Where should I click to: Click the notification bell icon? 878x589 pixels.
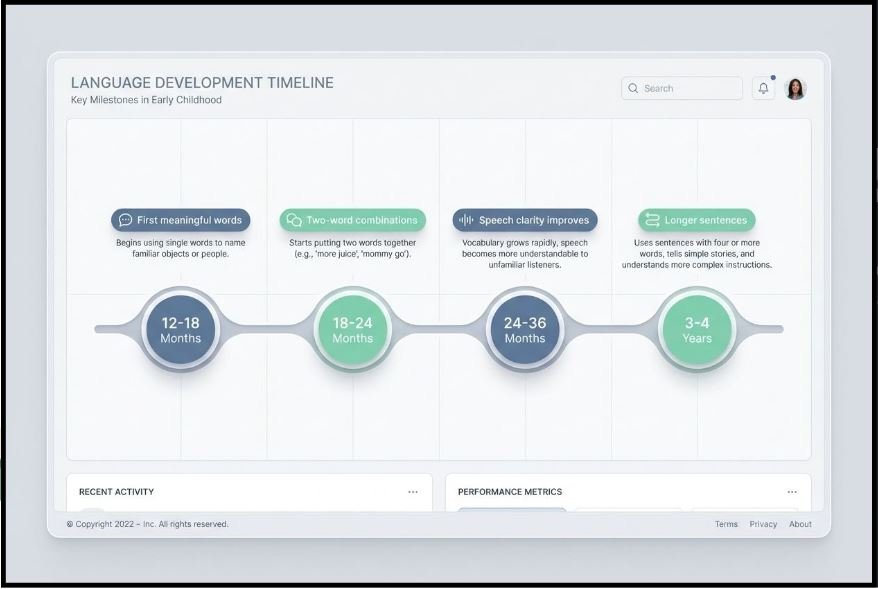763,88
